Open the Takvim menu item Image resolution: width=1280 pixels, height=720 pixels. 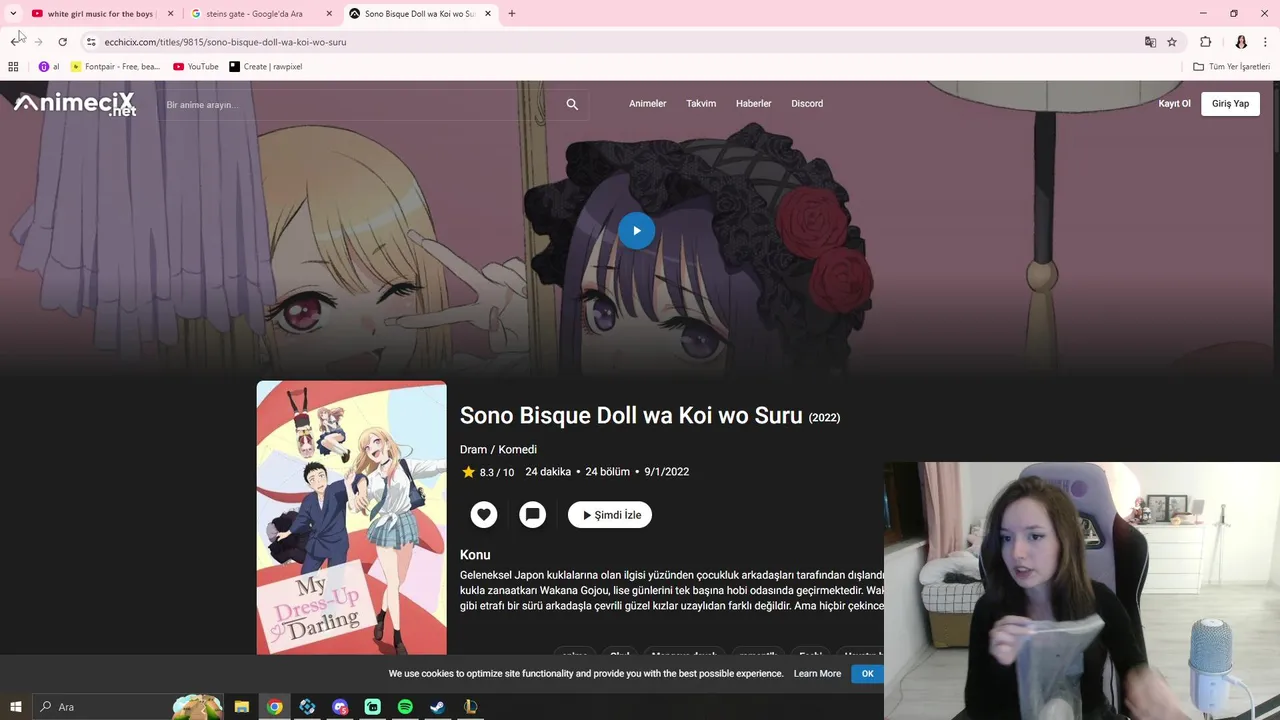[x=701, y=104]
